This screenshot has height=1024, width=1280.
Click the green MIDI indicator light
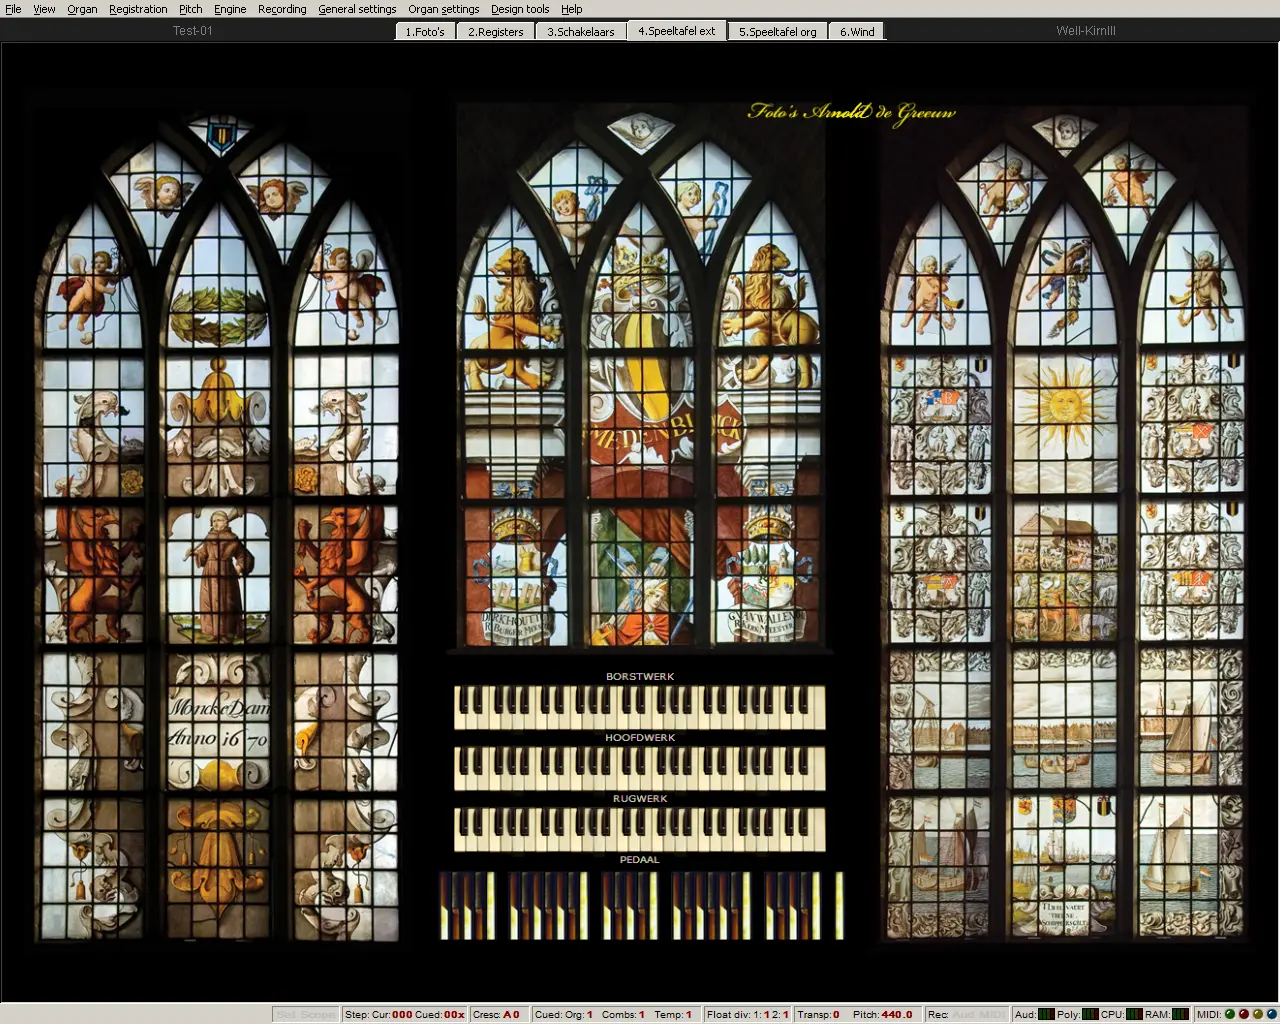pyautogui.click(x=1229, y=1014)
